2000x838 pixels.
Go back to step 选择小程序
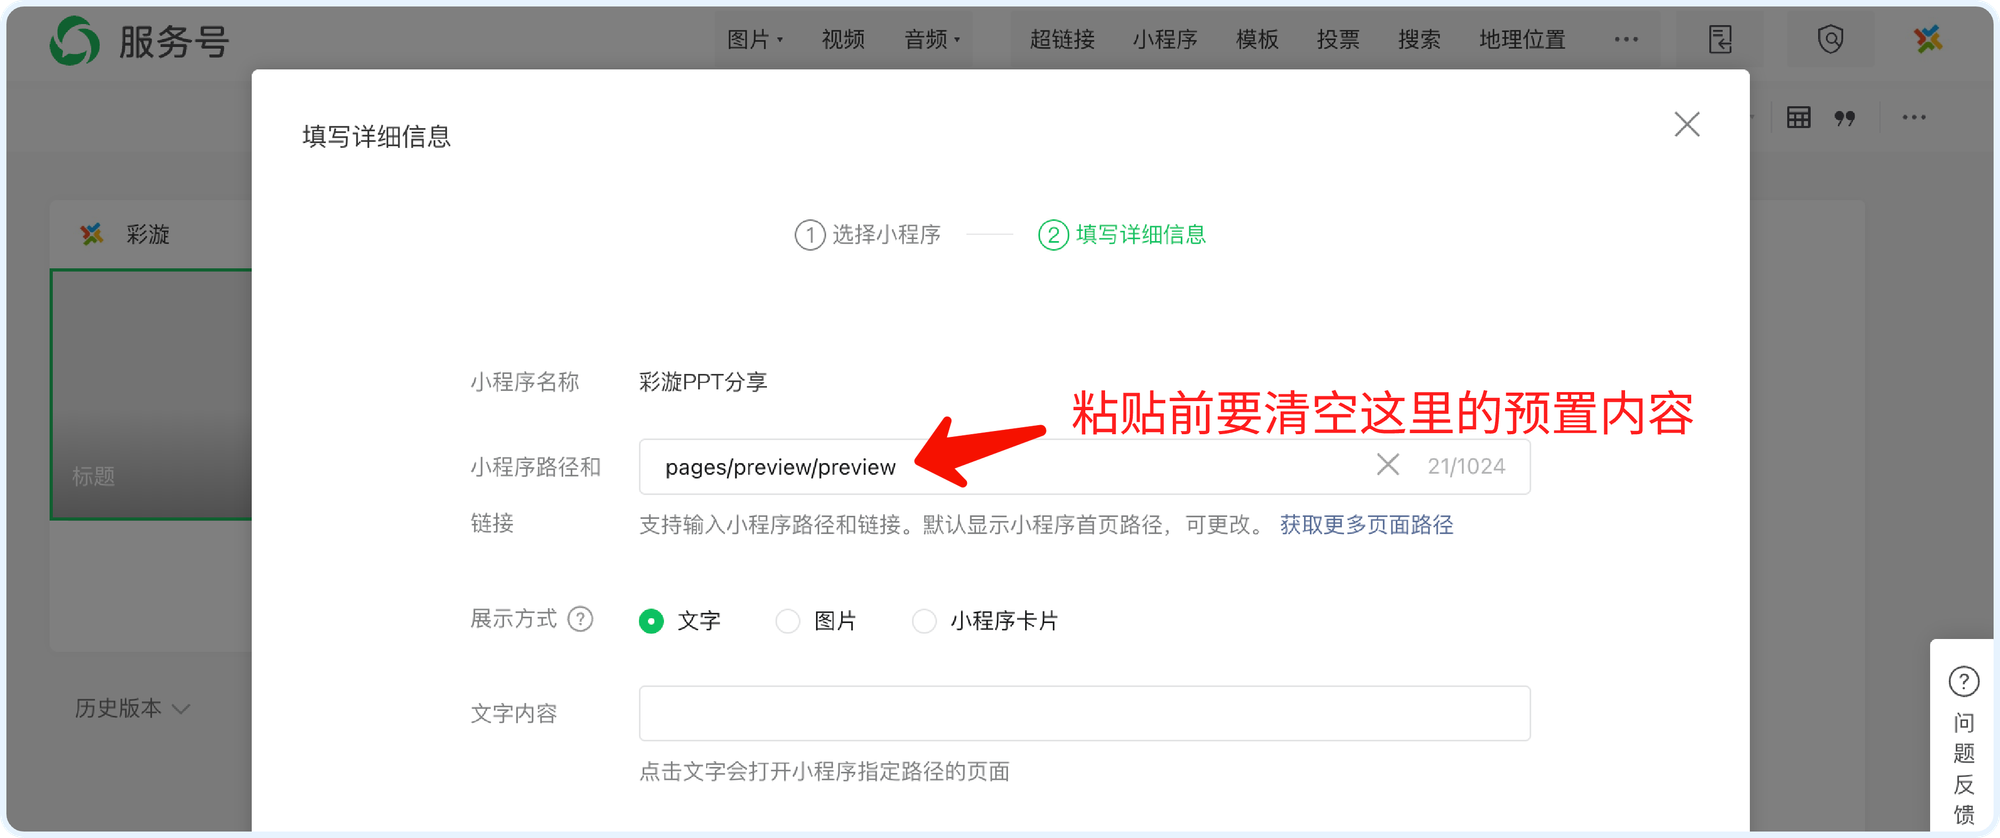[868, 235]
